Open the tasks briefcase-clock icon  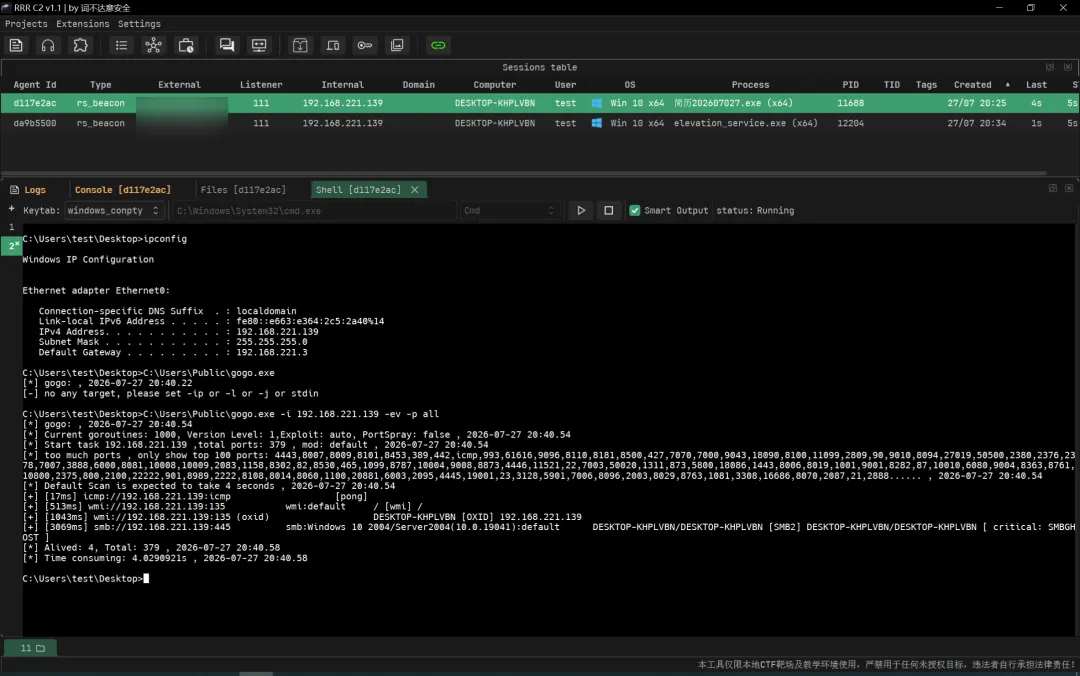[186, 45]
